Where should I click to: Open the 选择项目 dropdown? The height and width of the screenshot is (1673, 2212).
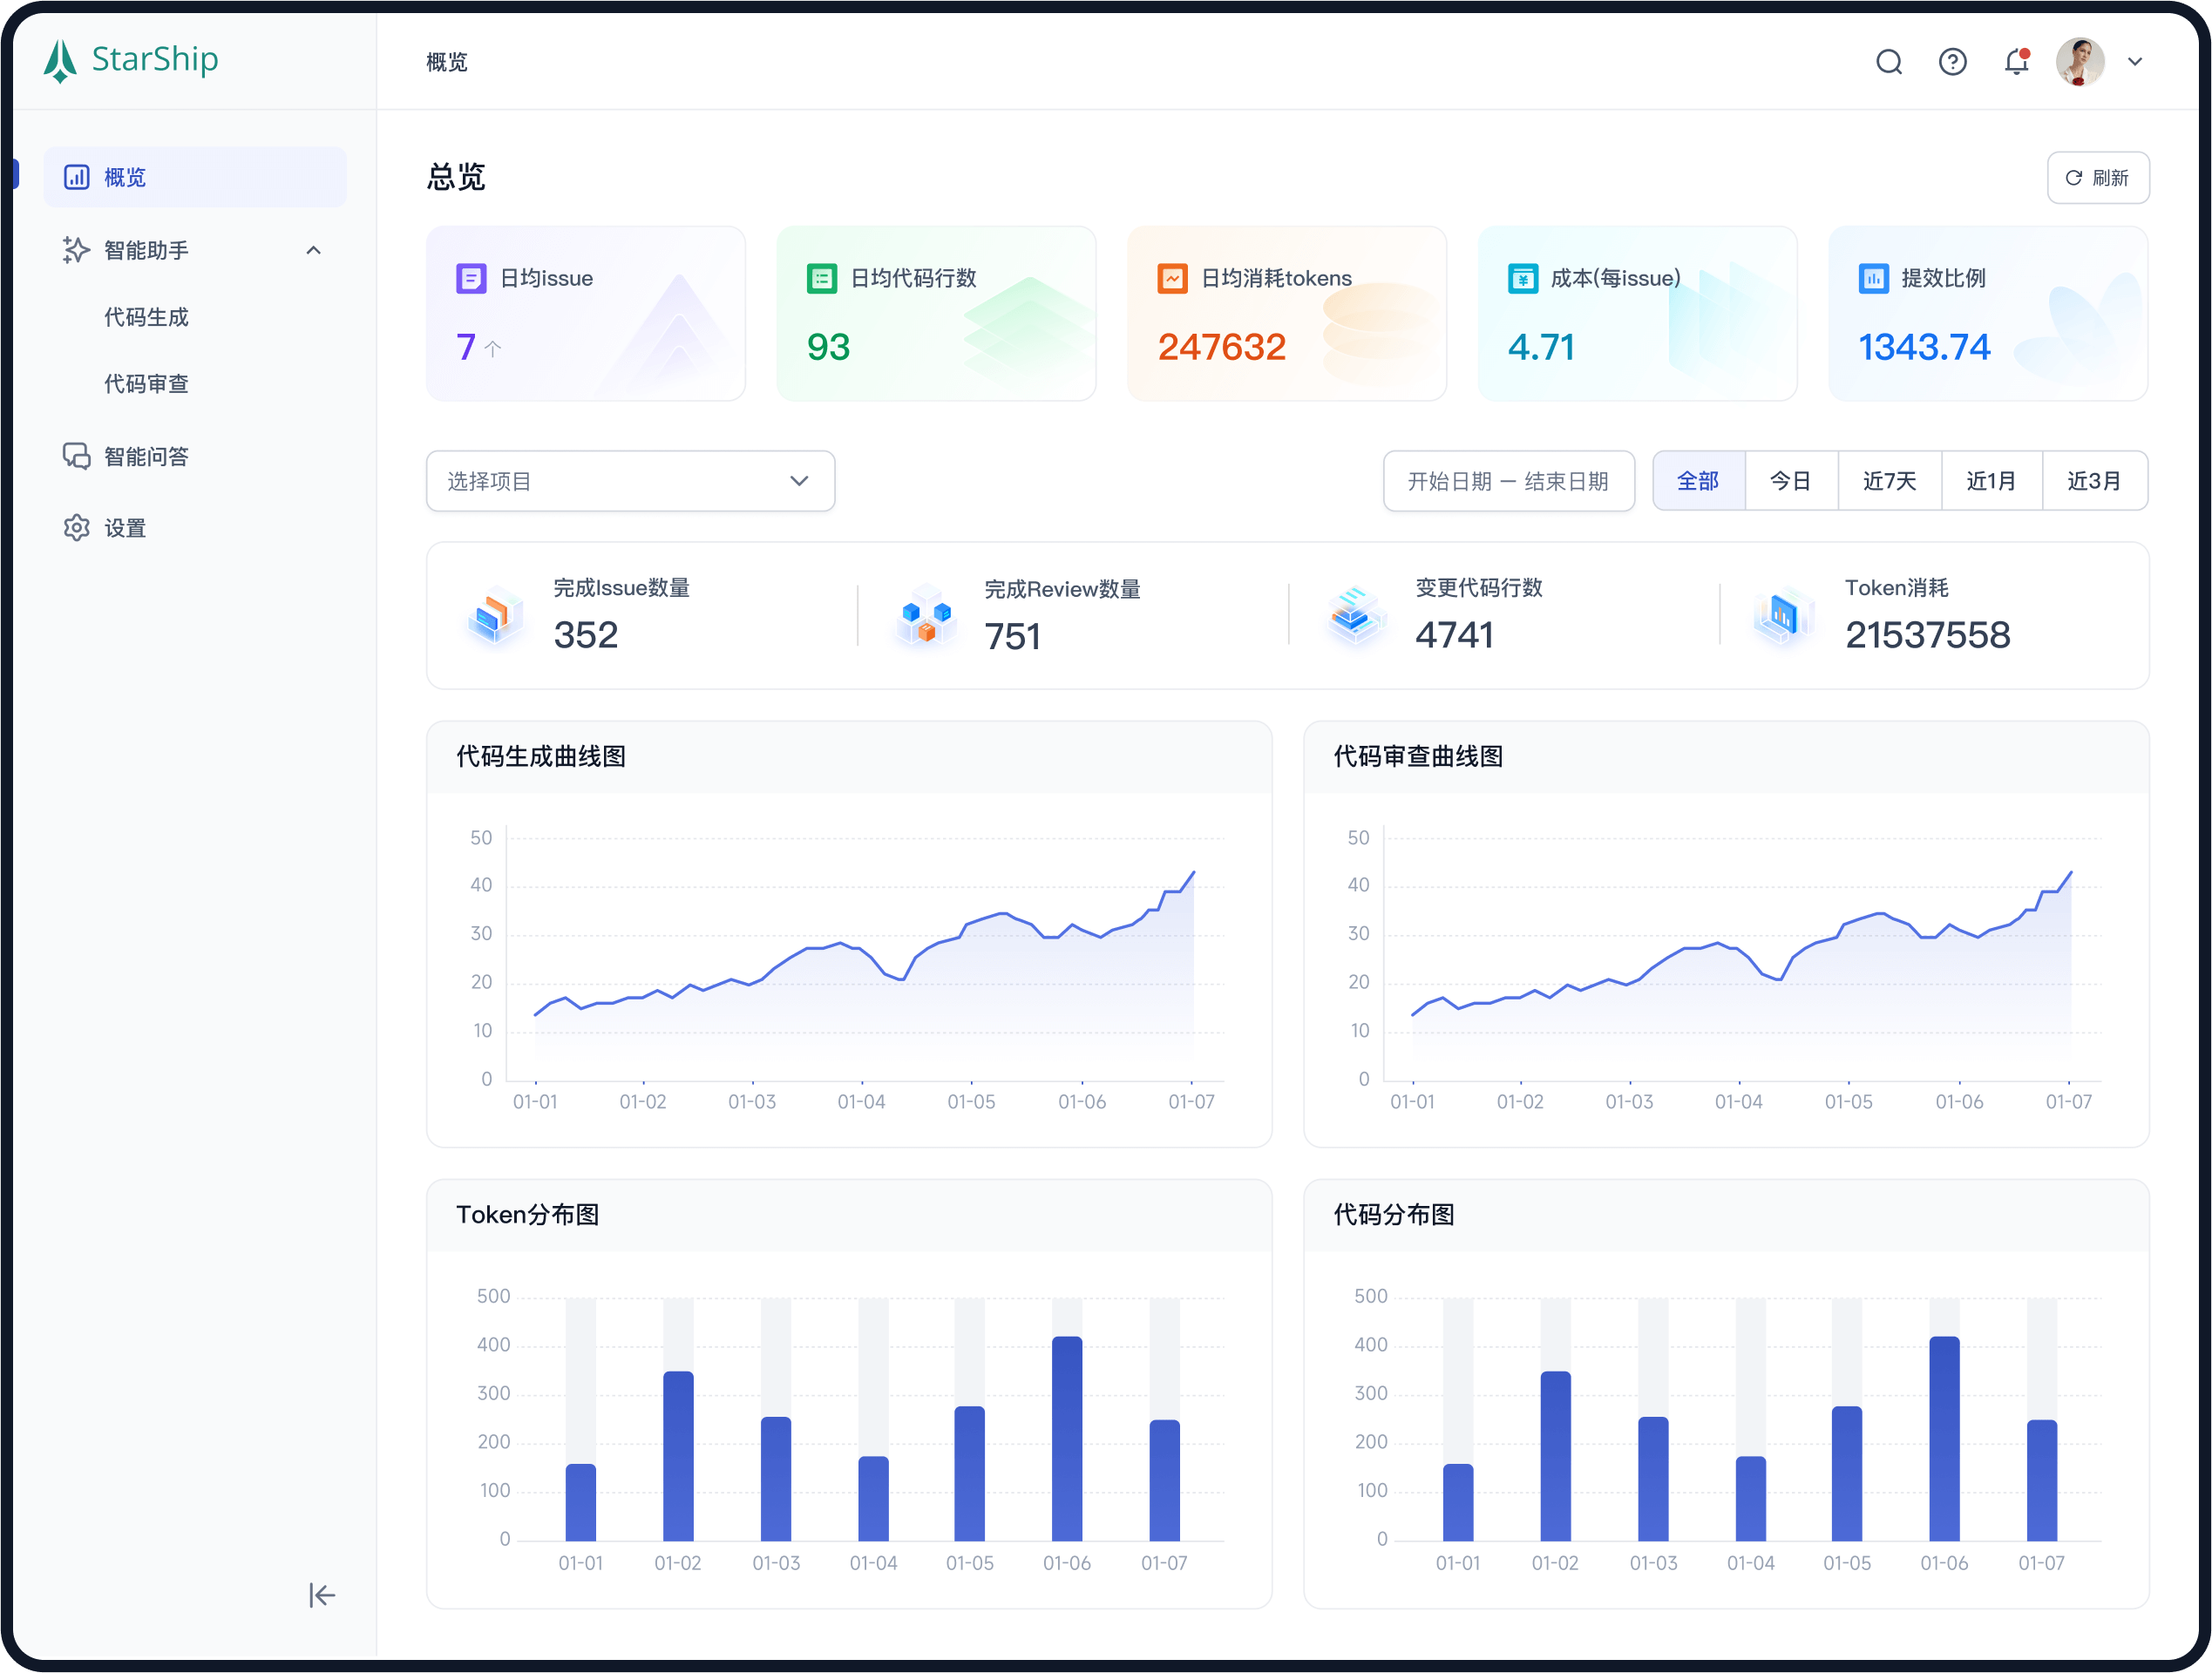pyautogui.click(x=630, y=481)
